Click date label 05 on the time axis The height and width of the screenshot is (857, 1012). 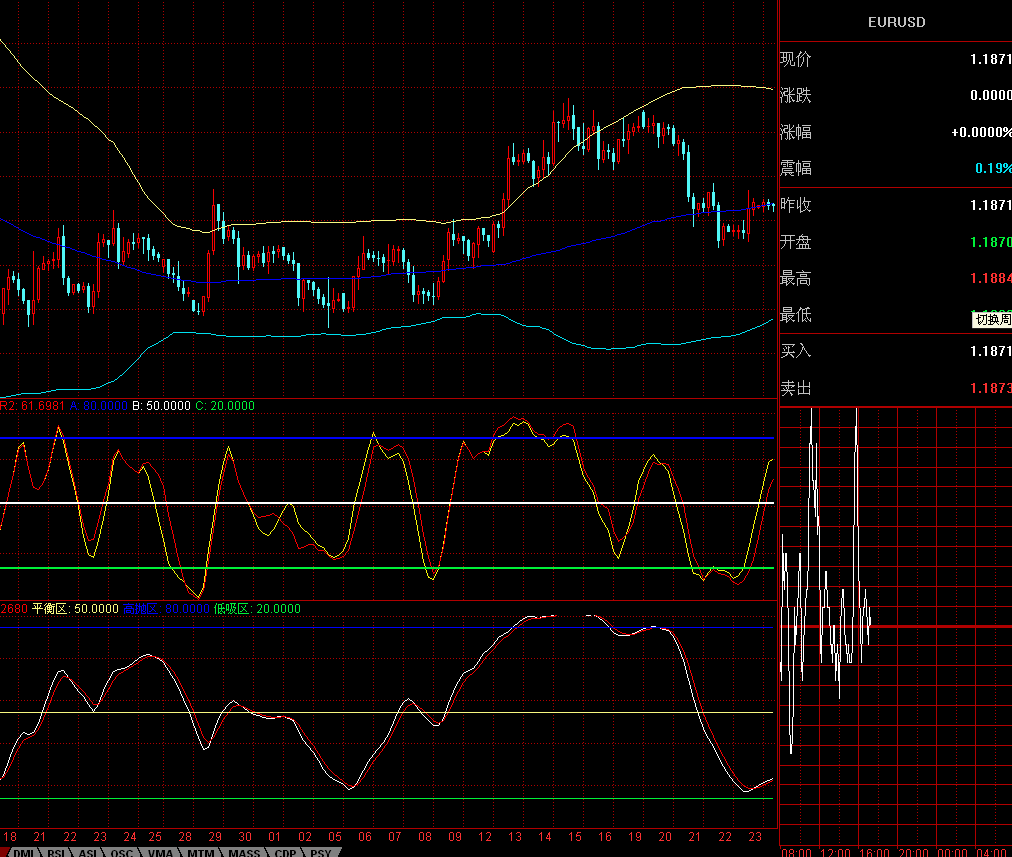[x=335, y=837]
